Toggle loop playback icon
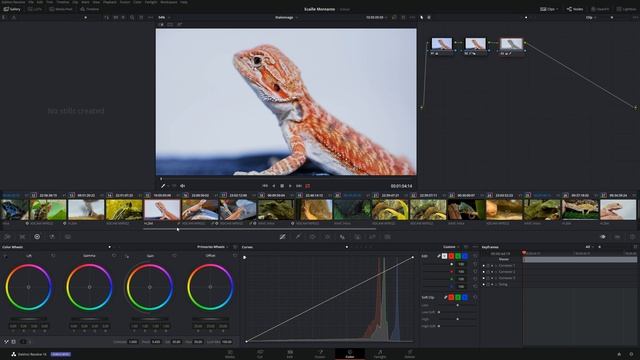640x360 pixels. tap(308, 186)
